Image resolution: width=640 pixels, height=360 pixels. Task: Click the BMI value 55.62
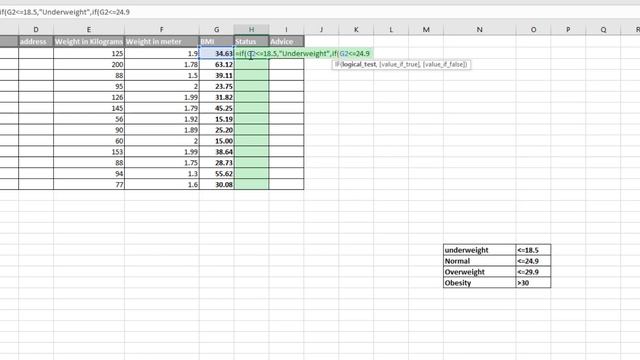[216, 173]
